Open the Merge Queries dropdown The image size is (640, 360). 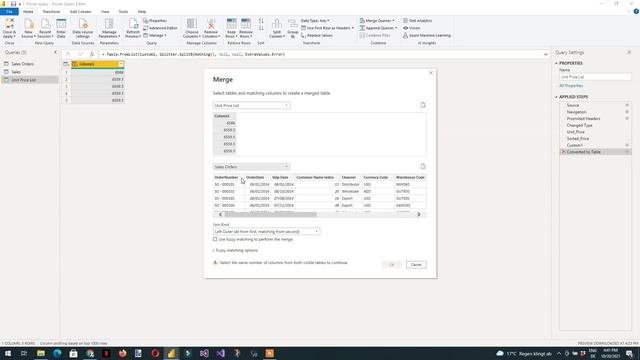point(377,20)
